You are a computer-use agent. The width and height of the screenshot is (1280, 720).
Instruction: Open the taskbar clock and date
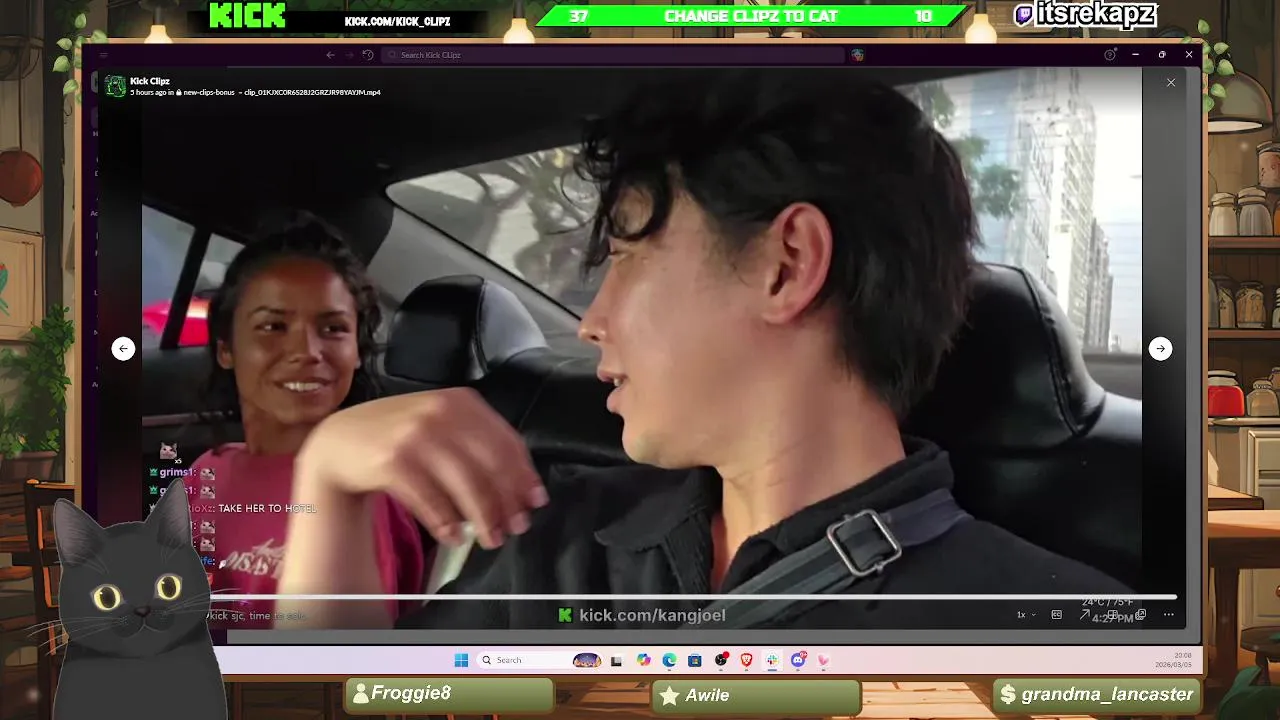pyautogui.click(x=1171, y=660)
